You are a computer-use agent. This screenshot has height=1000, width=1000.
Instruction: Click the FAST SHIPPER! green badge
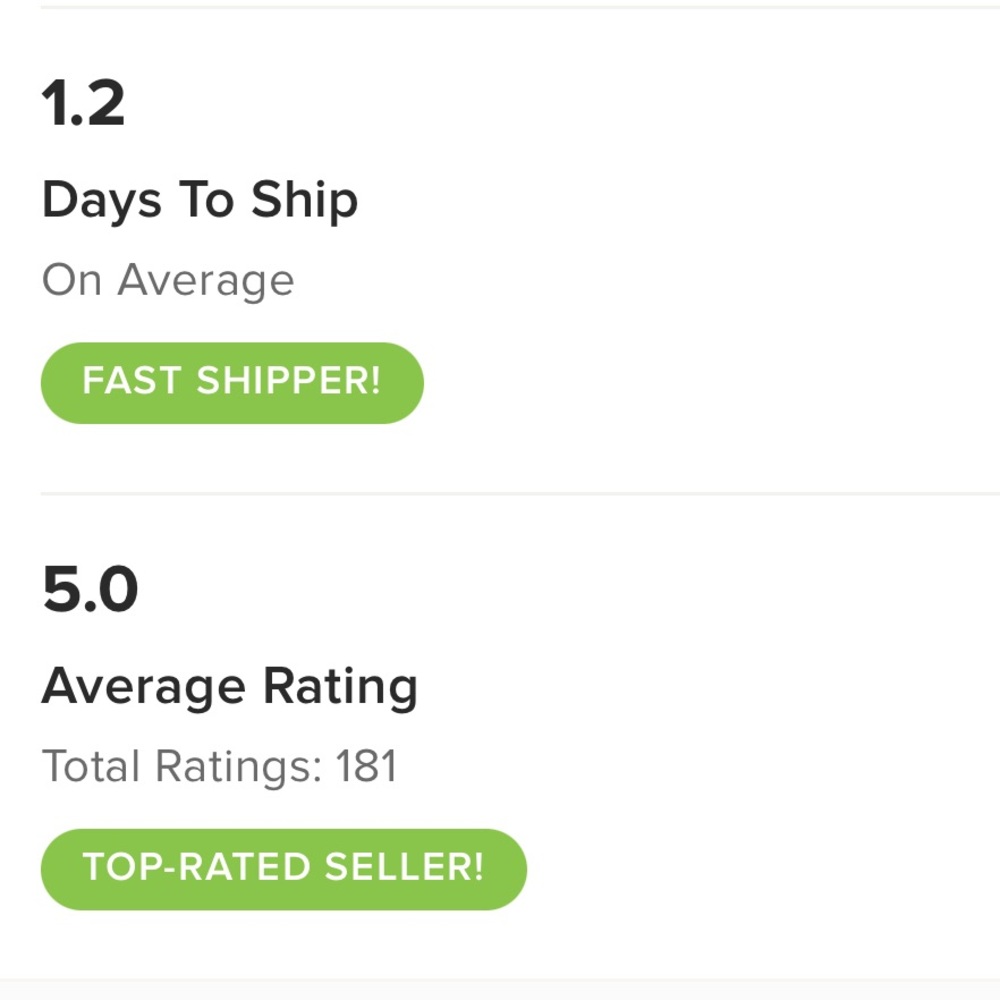click(x=231, y=382)
